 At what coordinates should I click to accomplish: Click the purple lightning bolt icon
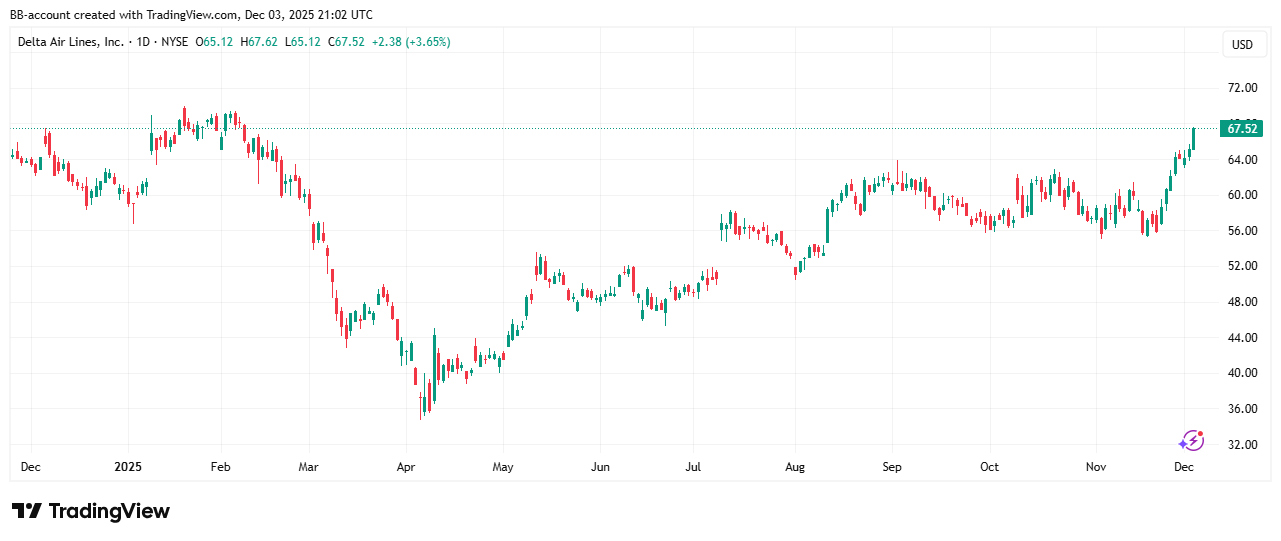point(1190,440)
